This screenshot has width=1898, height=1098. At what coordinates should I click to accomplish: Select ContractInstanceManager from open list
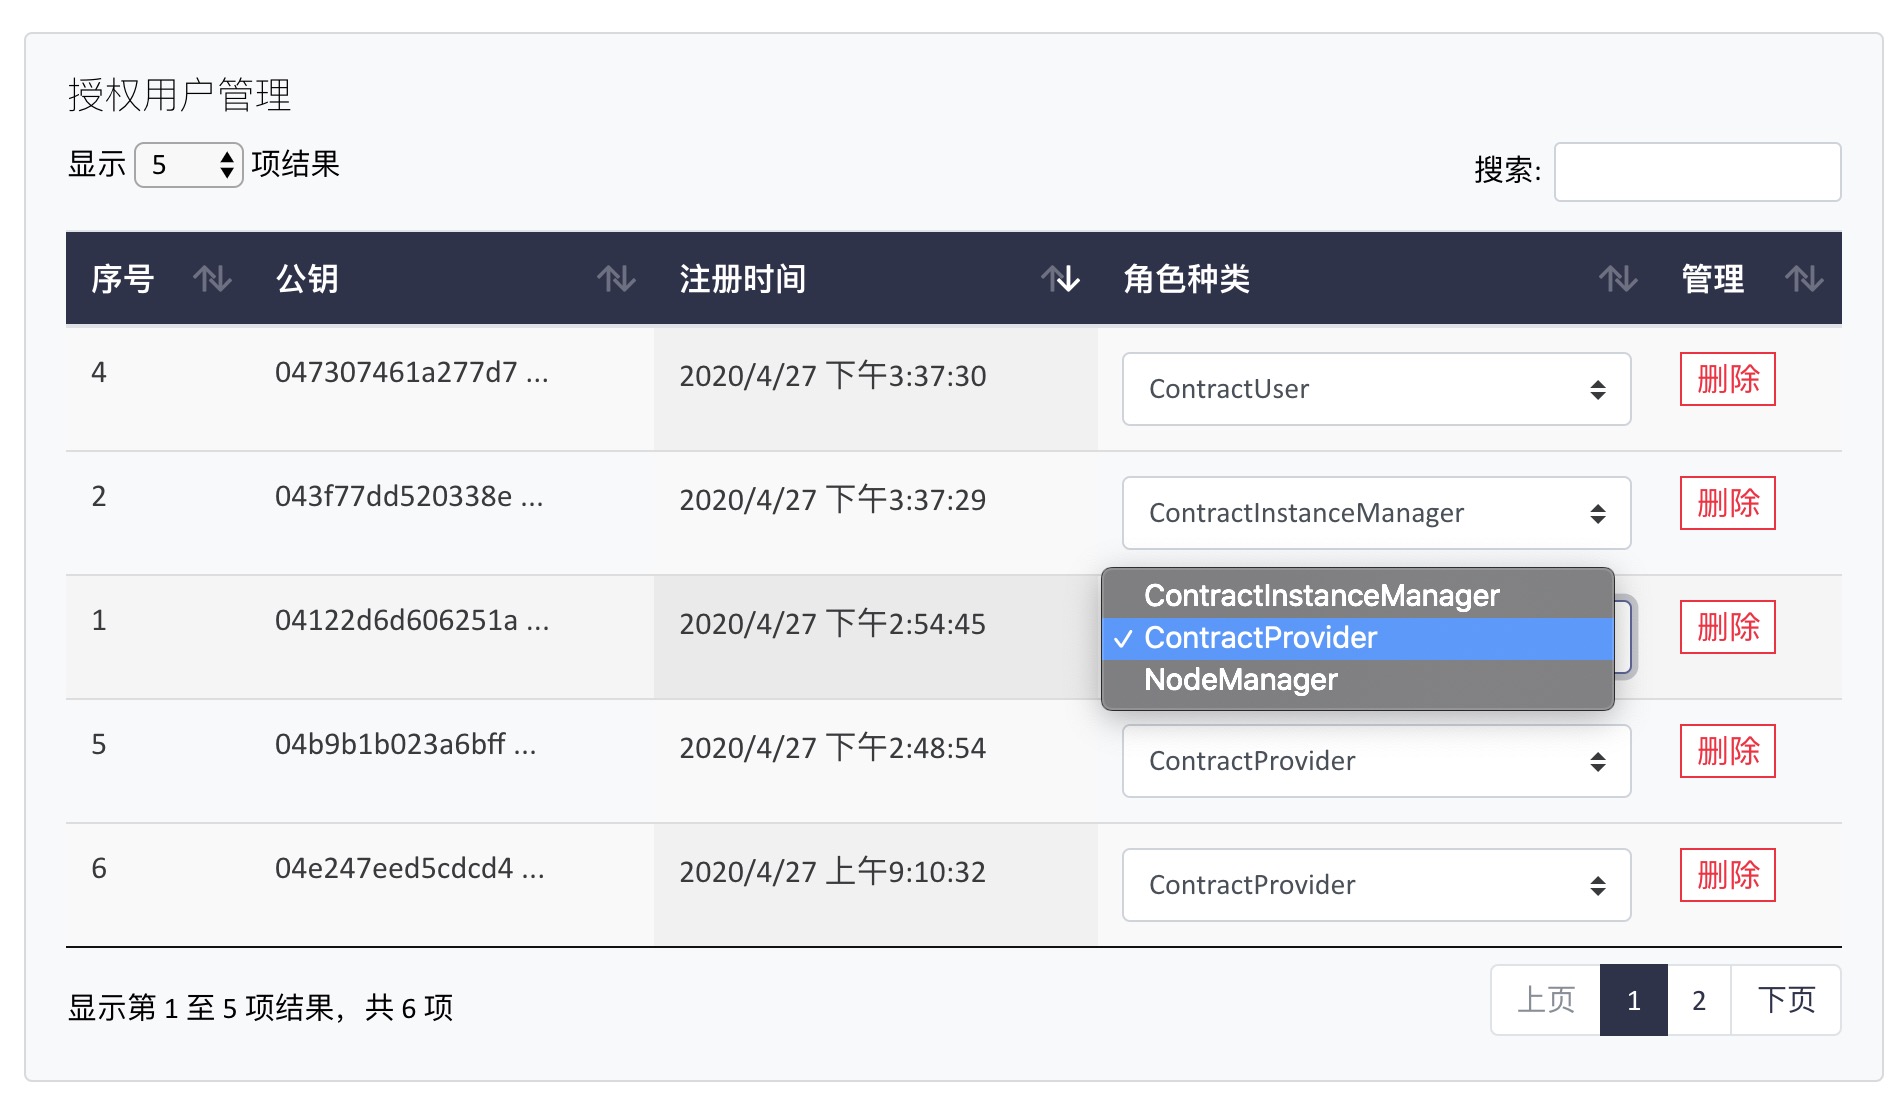[1321, 596]
